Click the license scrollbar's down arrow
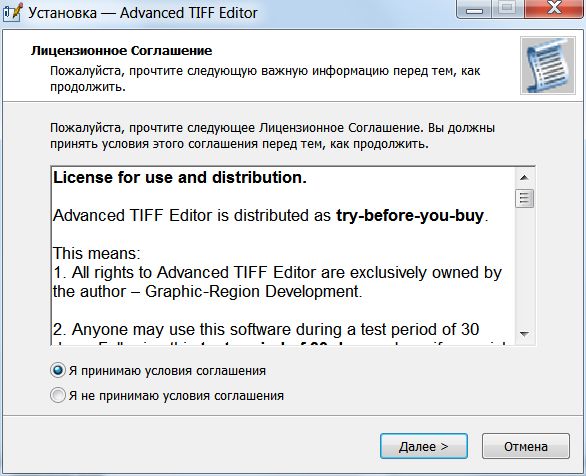The height and width of the screenshot is (476, 586). tap(524, 334)
